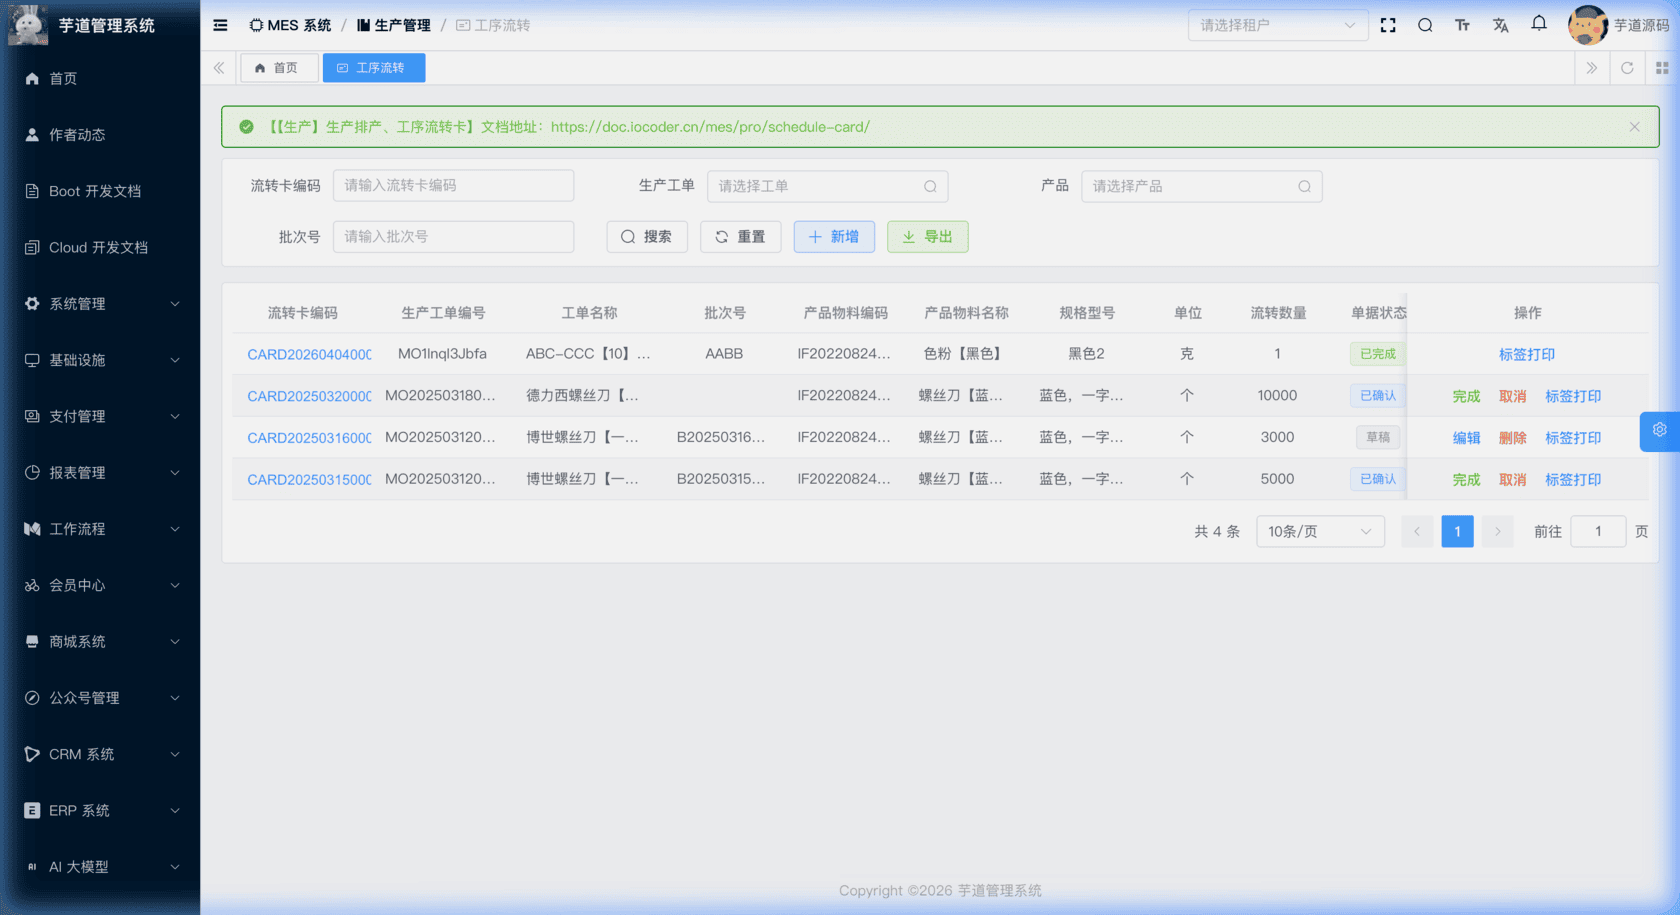Viewport: 1680px width, 915px height.
Task: Open the floating settings gear panel
Action: (1659, 430)
